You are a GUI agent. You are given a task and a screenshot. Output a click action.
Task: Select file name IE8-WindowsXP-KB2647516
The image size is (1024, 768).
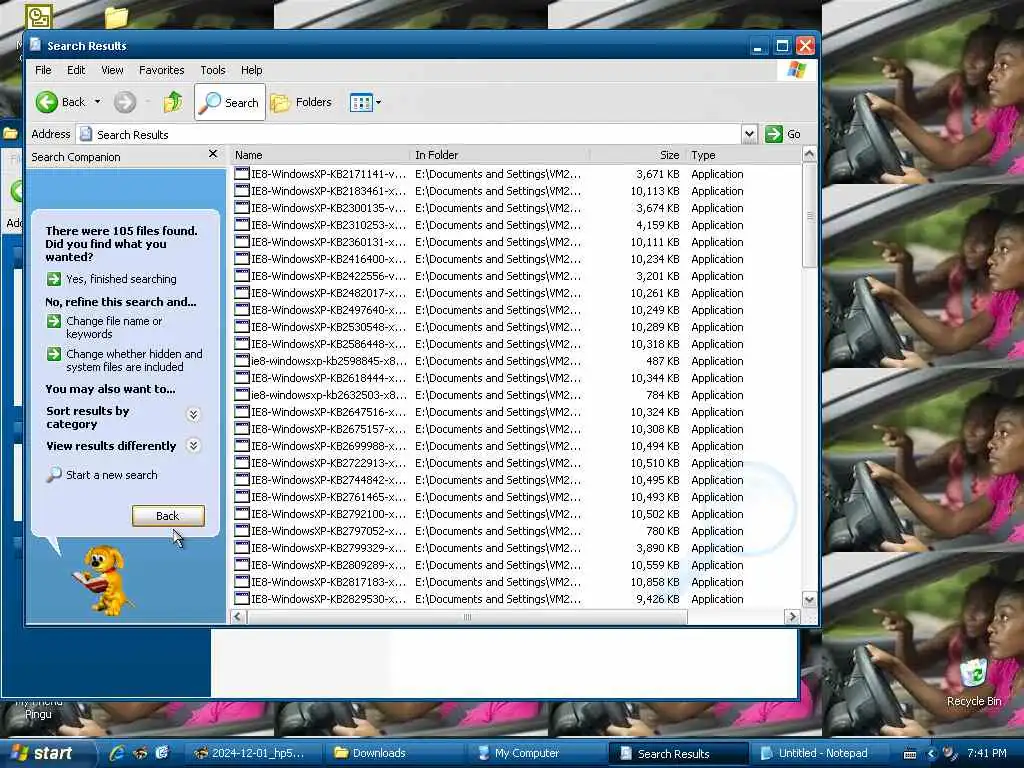(x=328, y=412)
